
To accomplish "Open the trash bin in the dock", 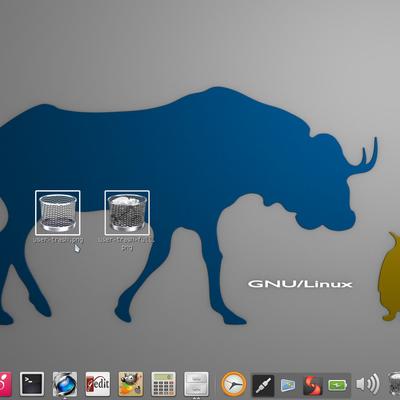I will pos(394,385).
